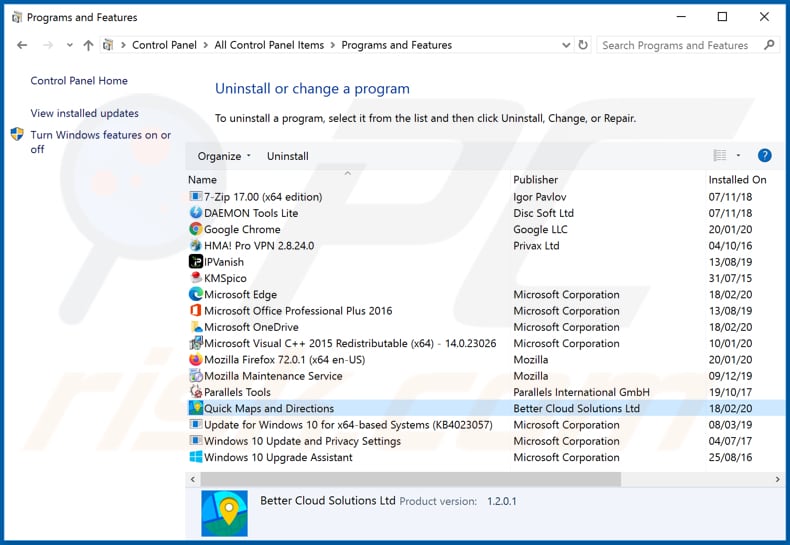Expand chevron after All Control Panel Items

[333, 45]
